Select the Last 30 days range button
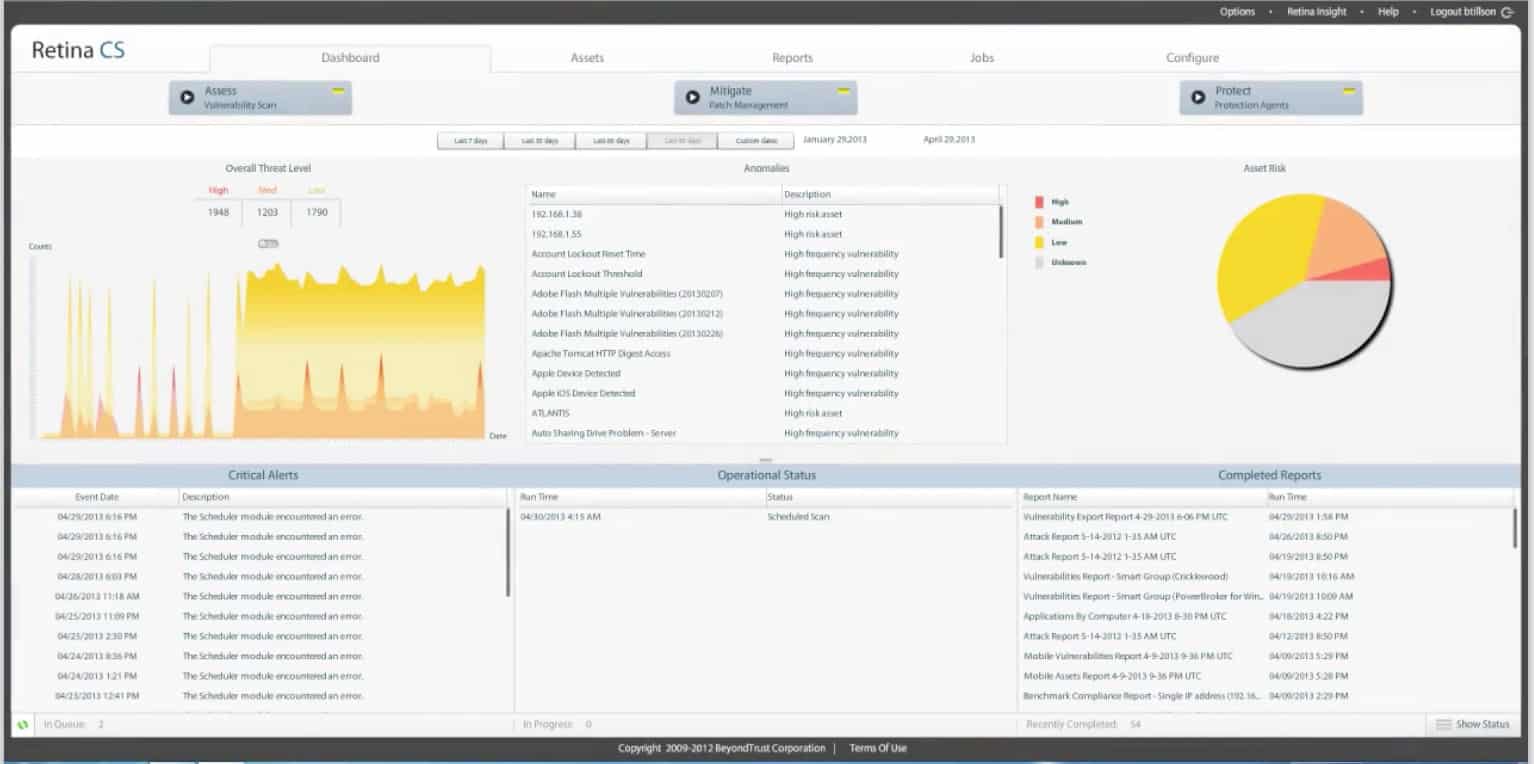Viewport: 1534px width, 764px height. click(x=540, y=141)
